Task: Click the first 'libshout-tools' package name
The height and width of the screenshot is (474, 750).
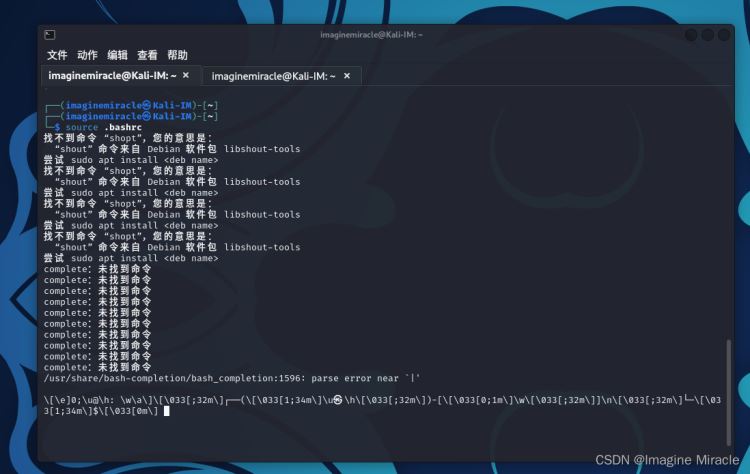Action: point(262,149)
